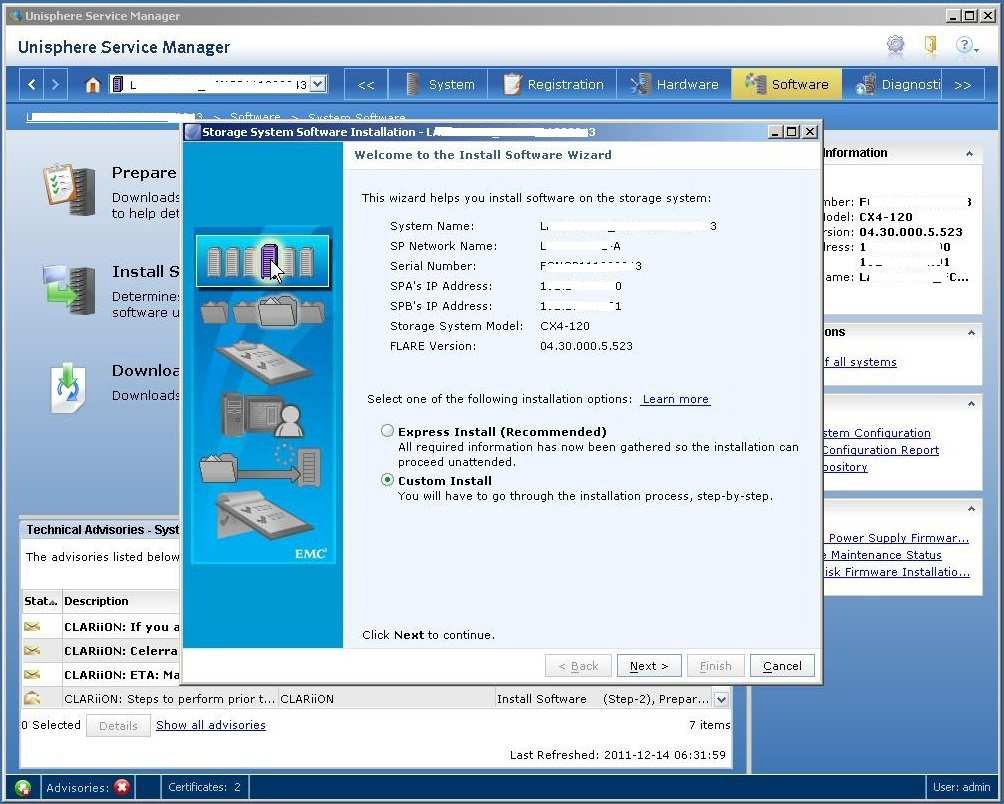Click the Next button in wizard

pyautogui.click(x=649, y=666)
